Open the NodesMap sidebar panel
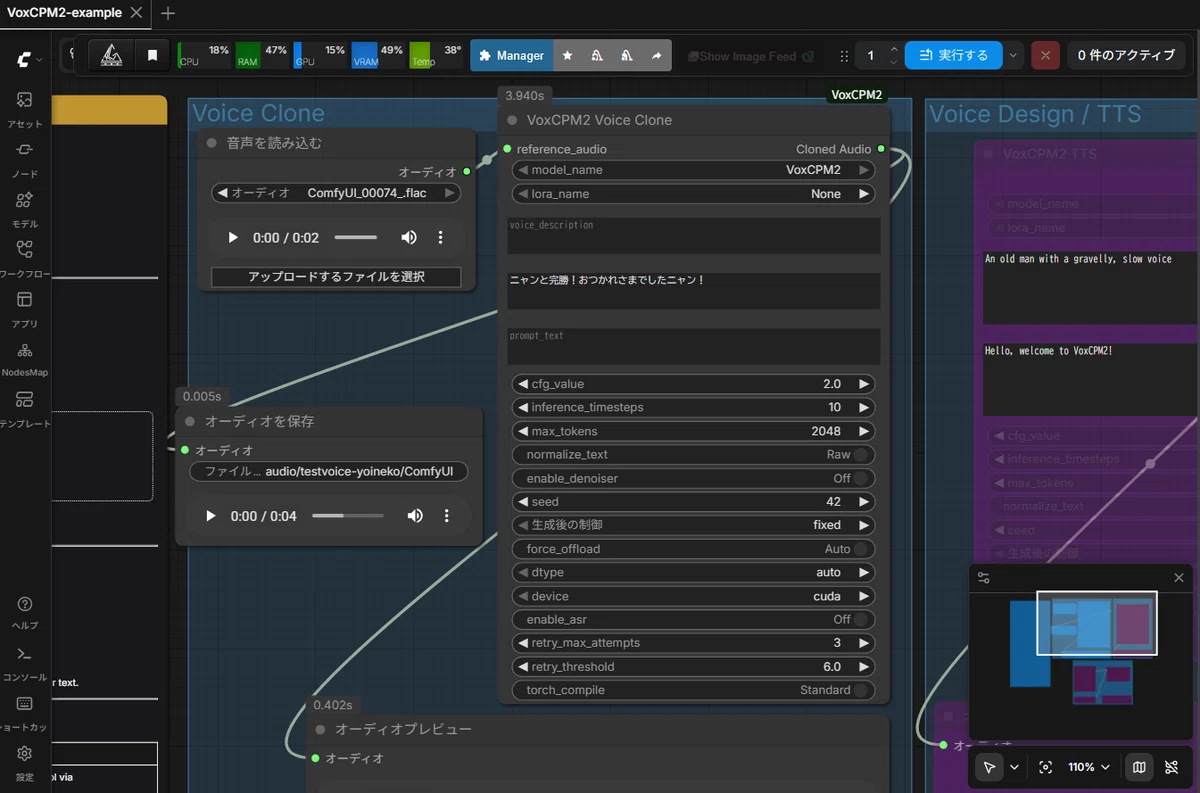The image size is (1200, 793). point(25,358)
